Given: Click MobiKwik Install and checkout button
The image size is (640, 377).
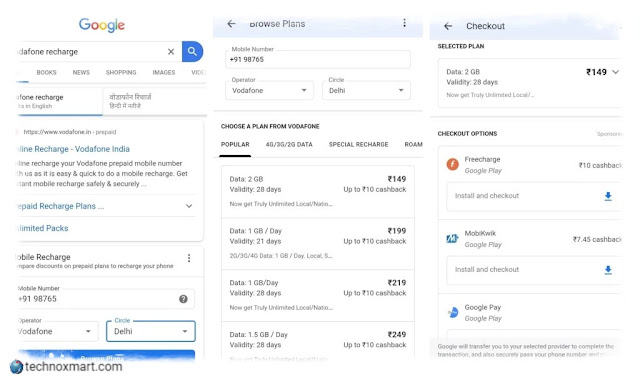Looking at the screenshot, I should point(533,270).
